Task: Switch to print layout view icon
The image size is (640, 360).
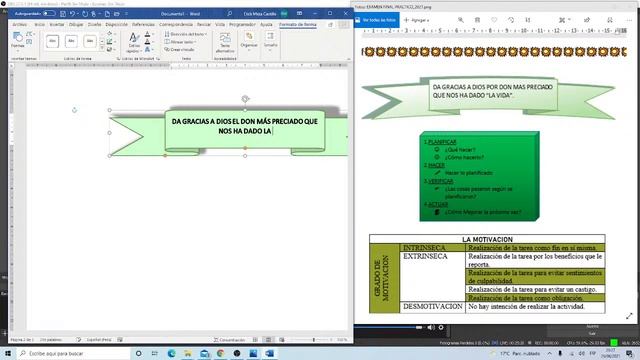Action: (x=268, y=340)
